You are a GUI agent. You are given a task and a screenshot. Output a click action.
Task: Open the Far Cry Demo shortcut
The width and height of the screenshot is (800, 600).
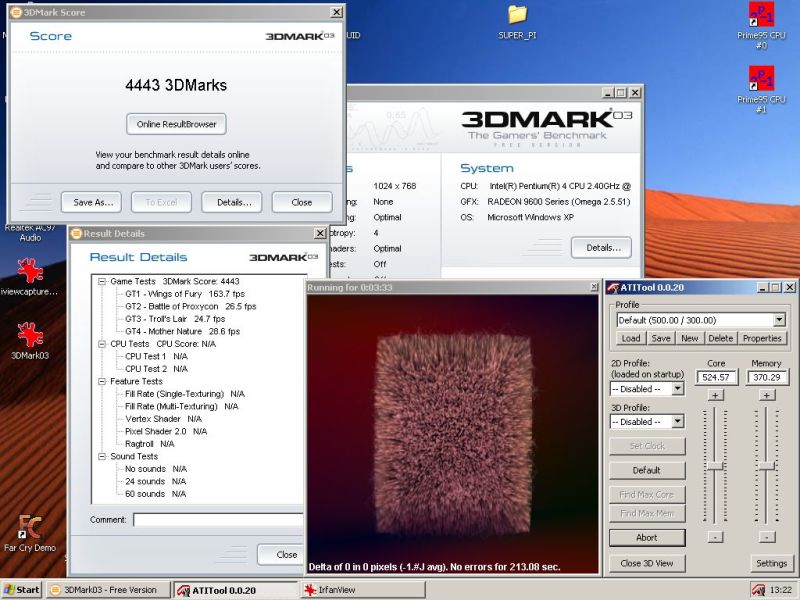coord(30,527)
